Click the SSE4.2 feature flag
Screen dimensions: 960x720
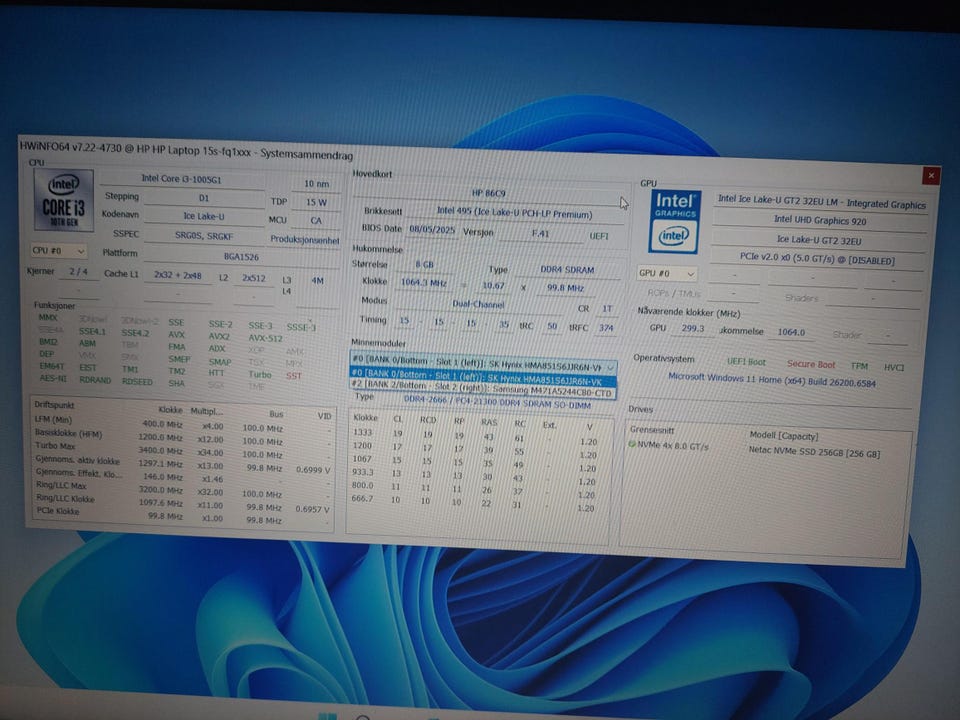coord(135,333)
